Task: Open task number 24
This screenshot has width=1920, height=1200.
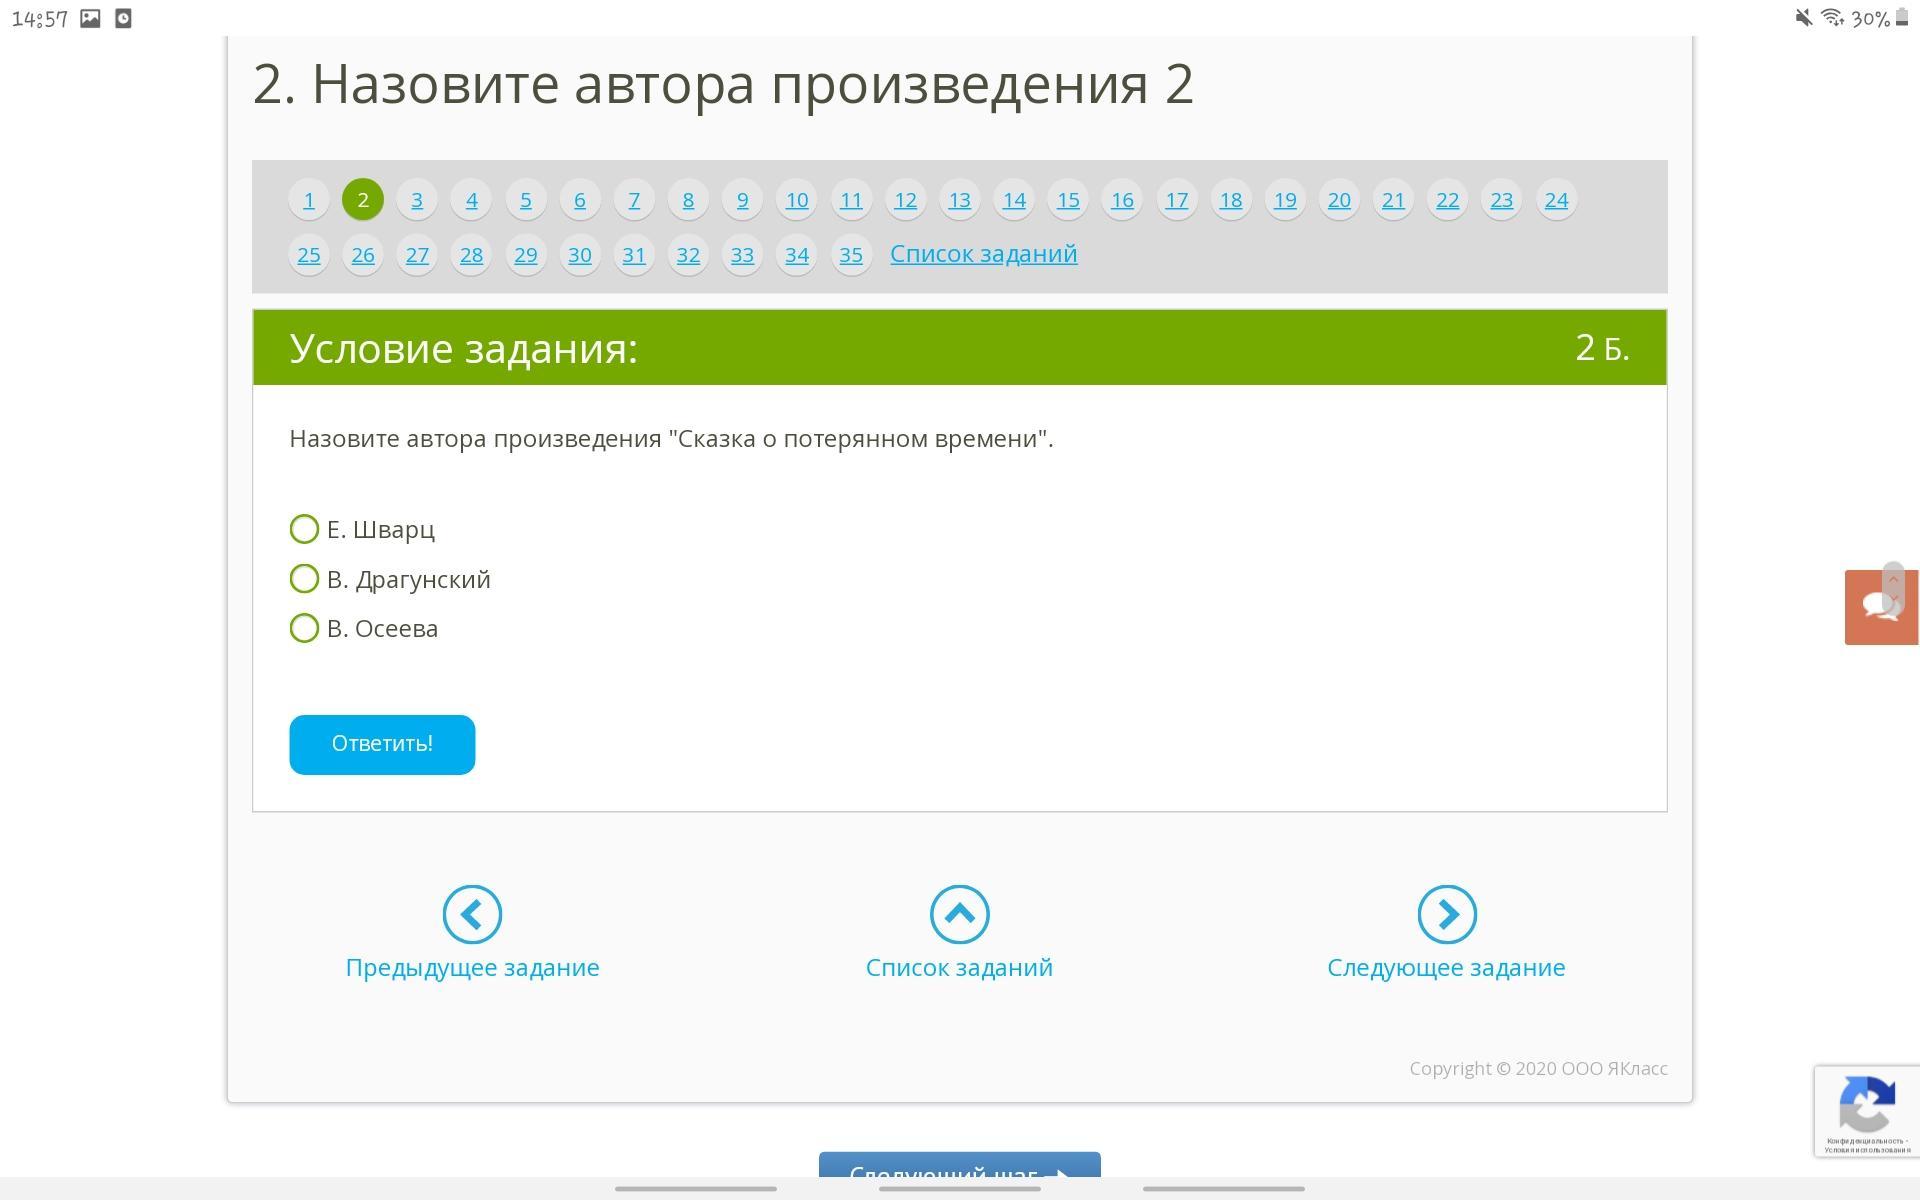Action: 1556,200
